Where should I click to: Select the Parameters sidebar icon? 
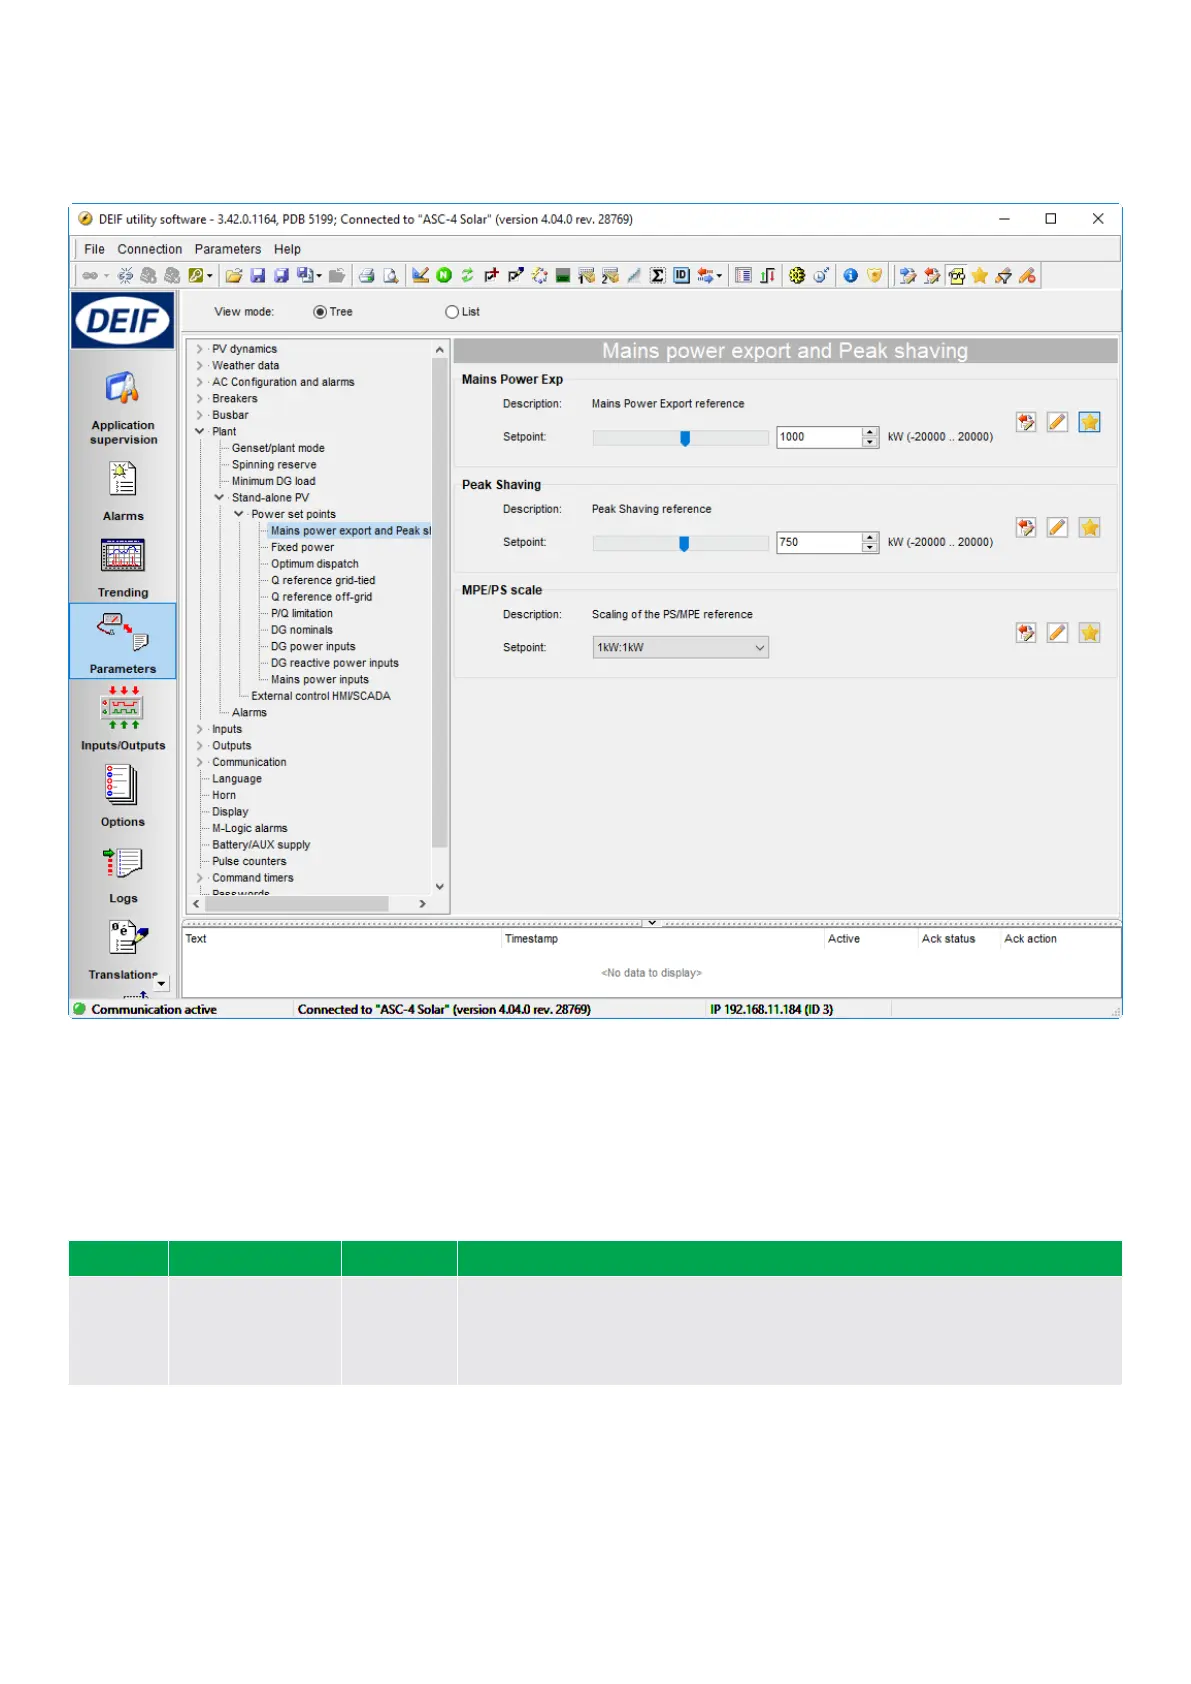point(123,641)
